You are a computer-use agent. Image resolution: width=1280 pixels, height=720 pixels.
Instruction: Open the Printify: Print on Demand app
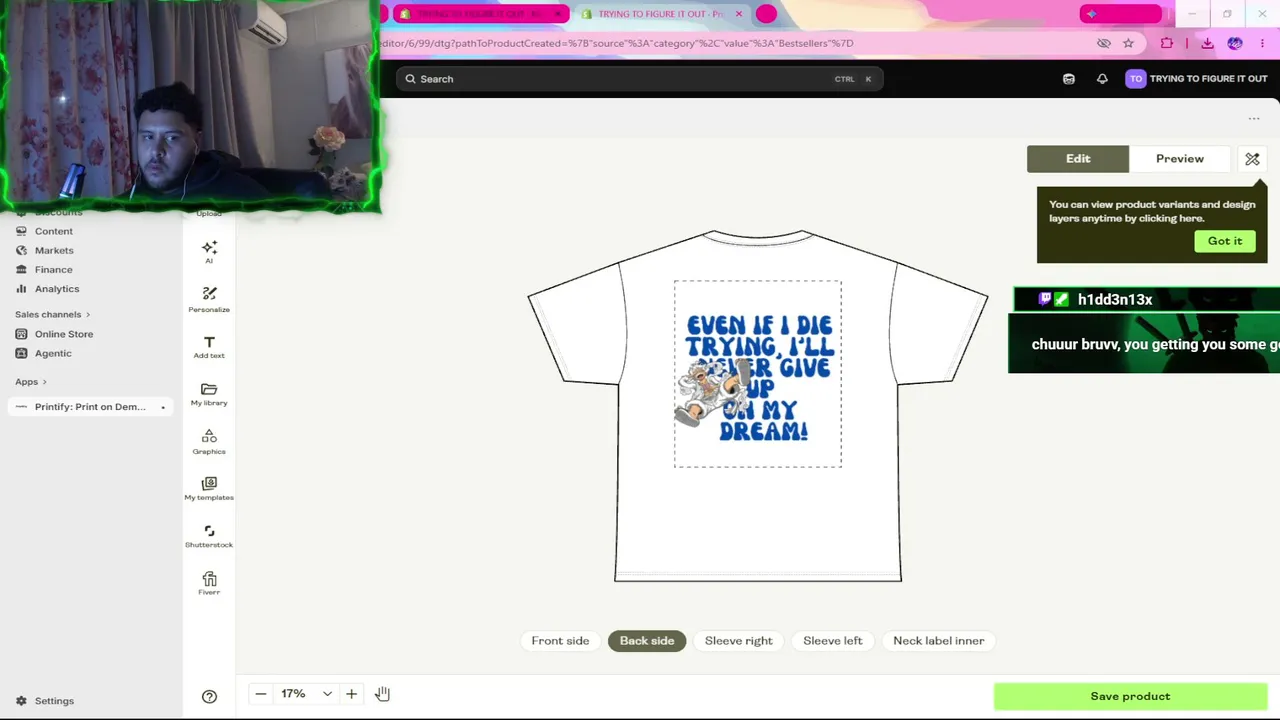click(x=90, y=407)
